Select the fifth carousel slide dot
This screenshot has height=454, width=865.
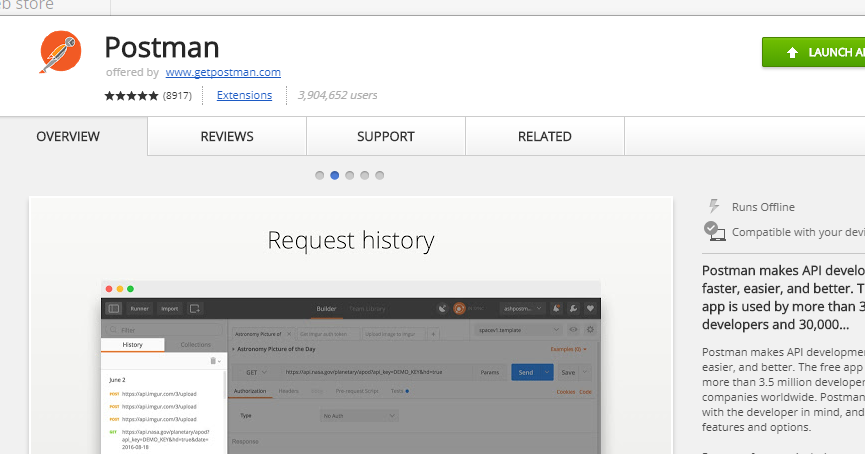[380, 175]
